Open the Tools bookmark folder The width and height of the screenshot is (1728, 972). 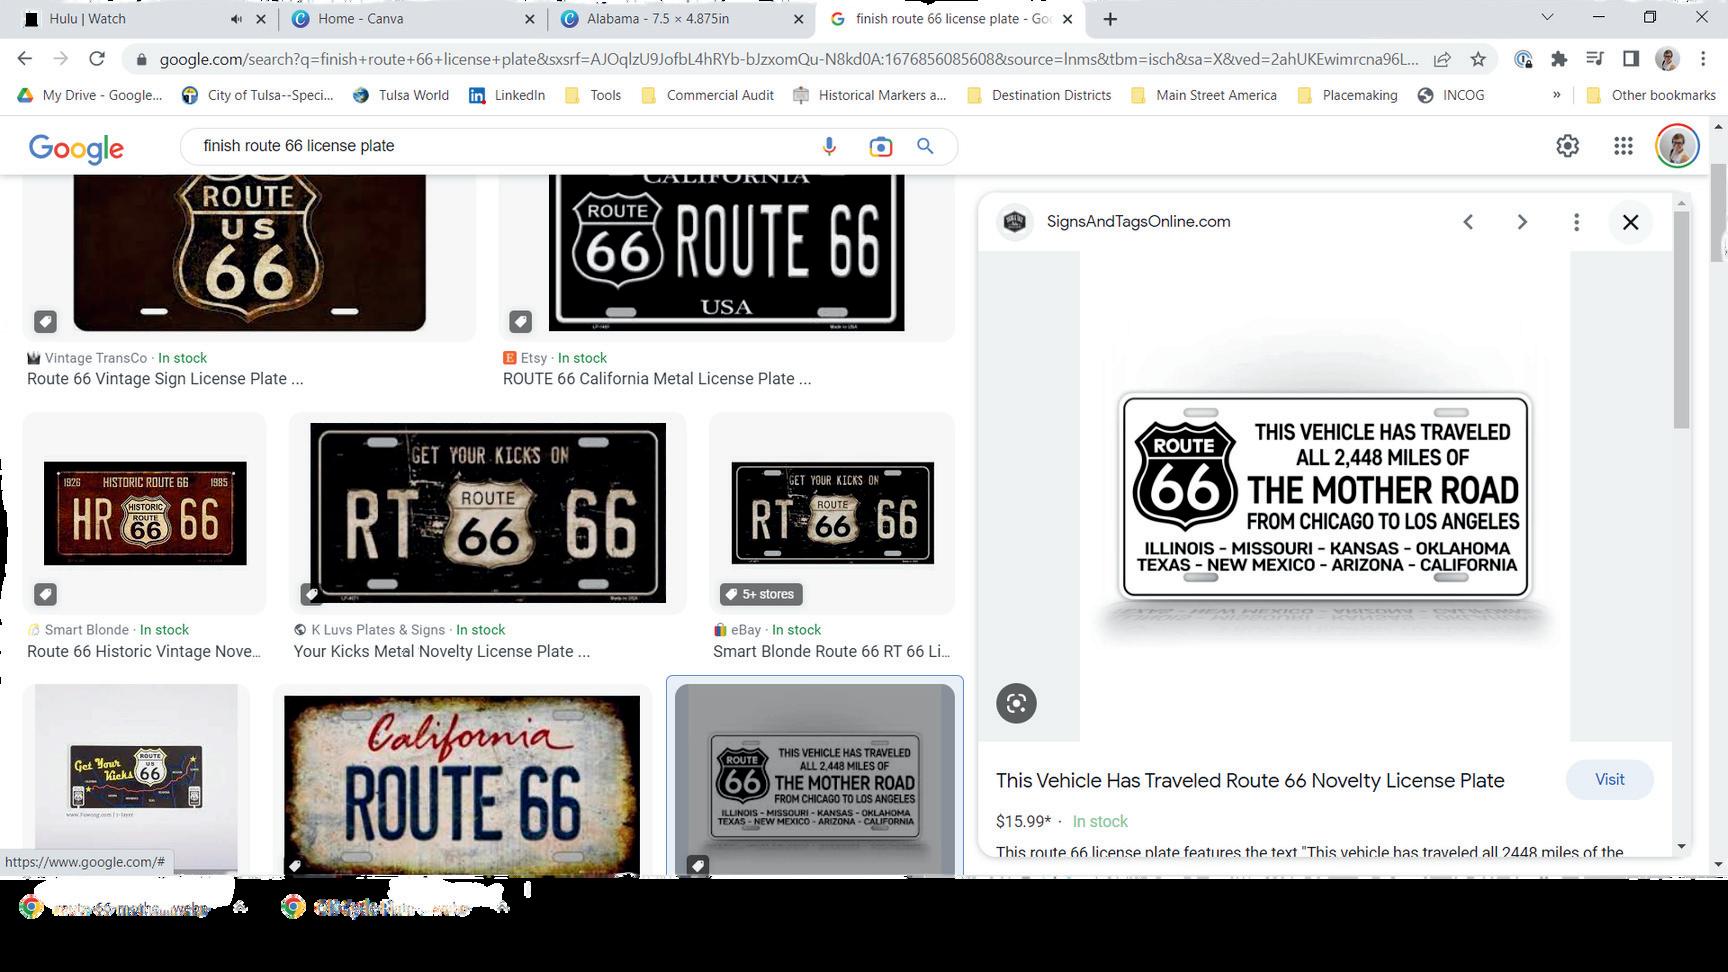[x=593, y=95]
